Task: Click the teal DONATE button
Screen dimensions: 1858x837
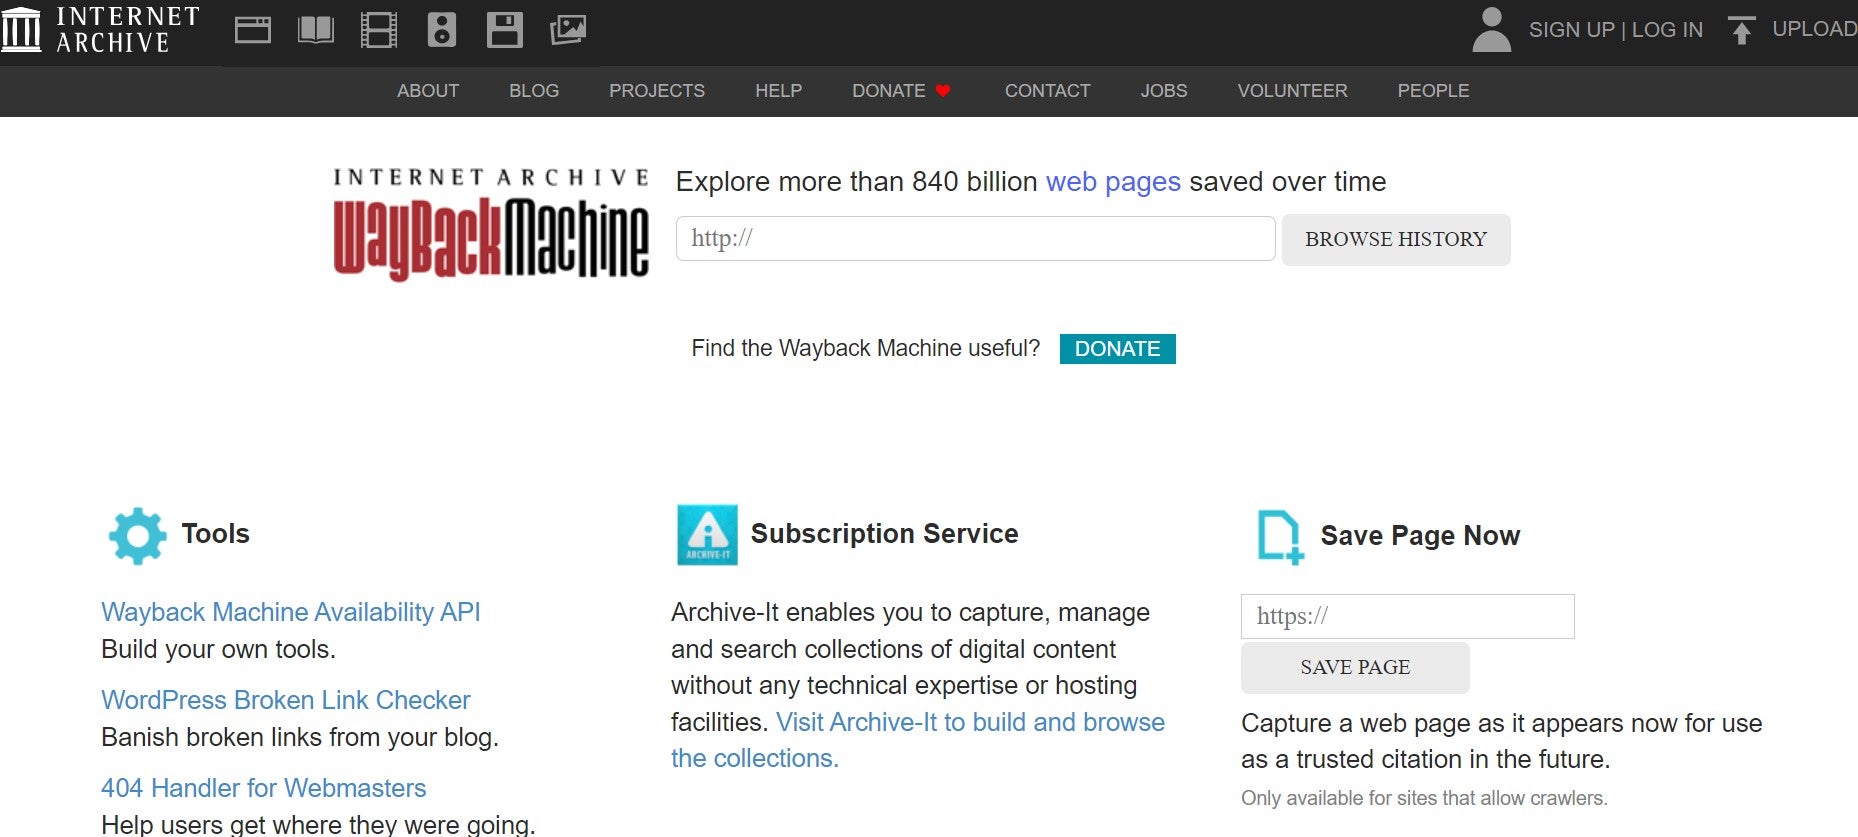Action: [1117, 349]
